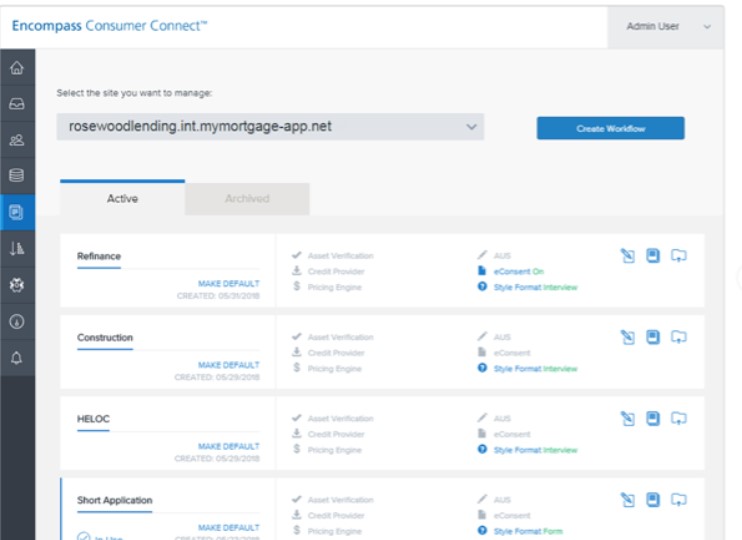Screen dimensions: 742x540
Task: Click the Encompass Consumer Connect logo
Action: click(109, 26)
